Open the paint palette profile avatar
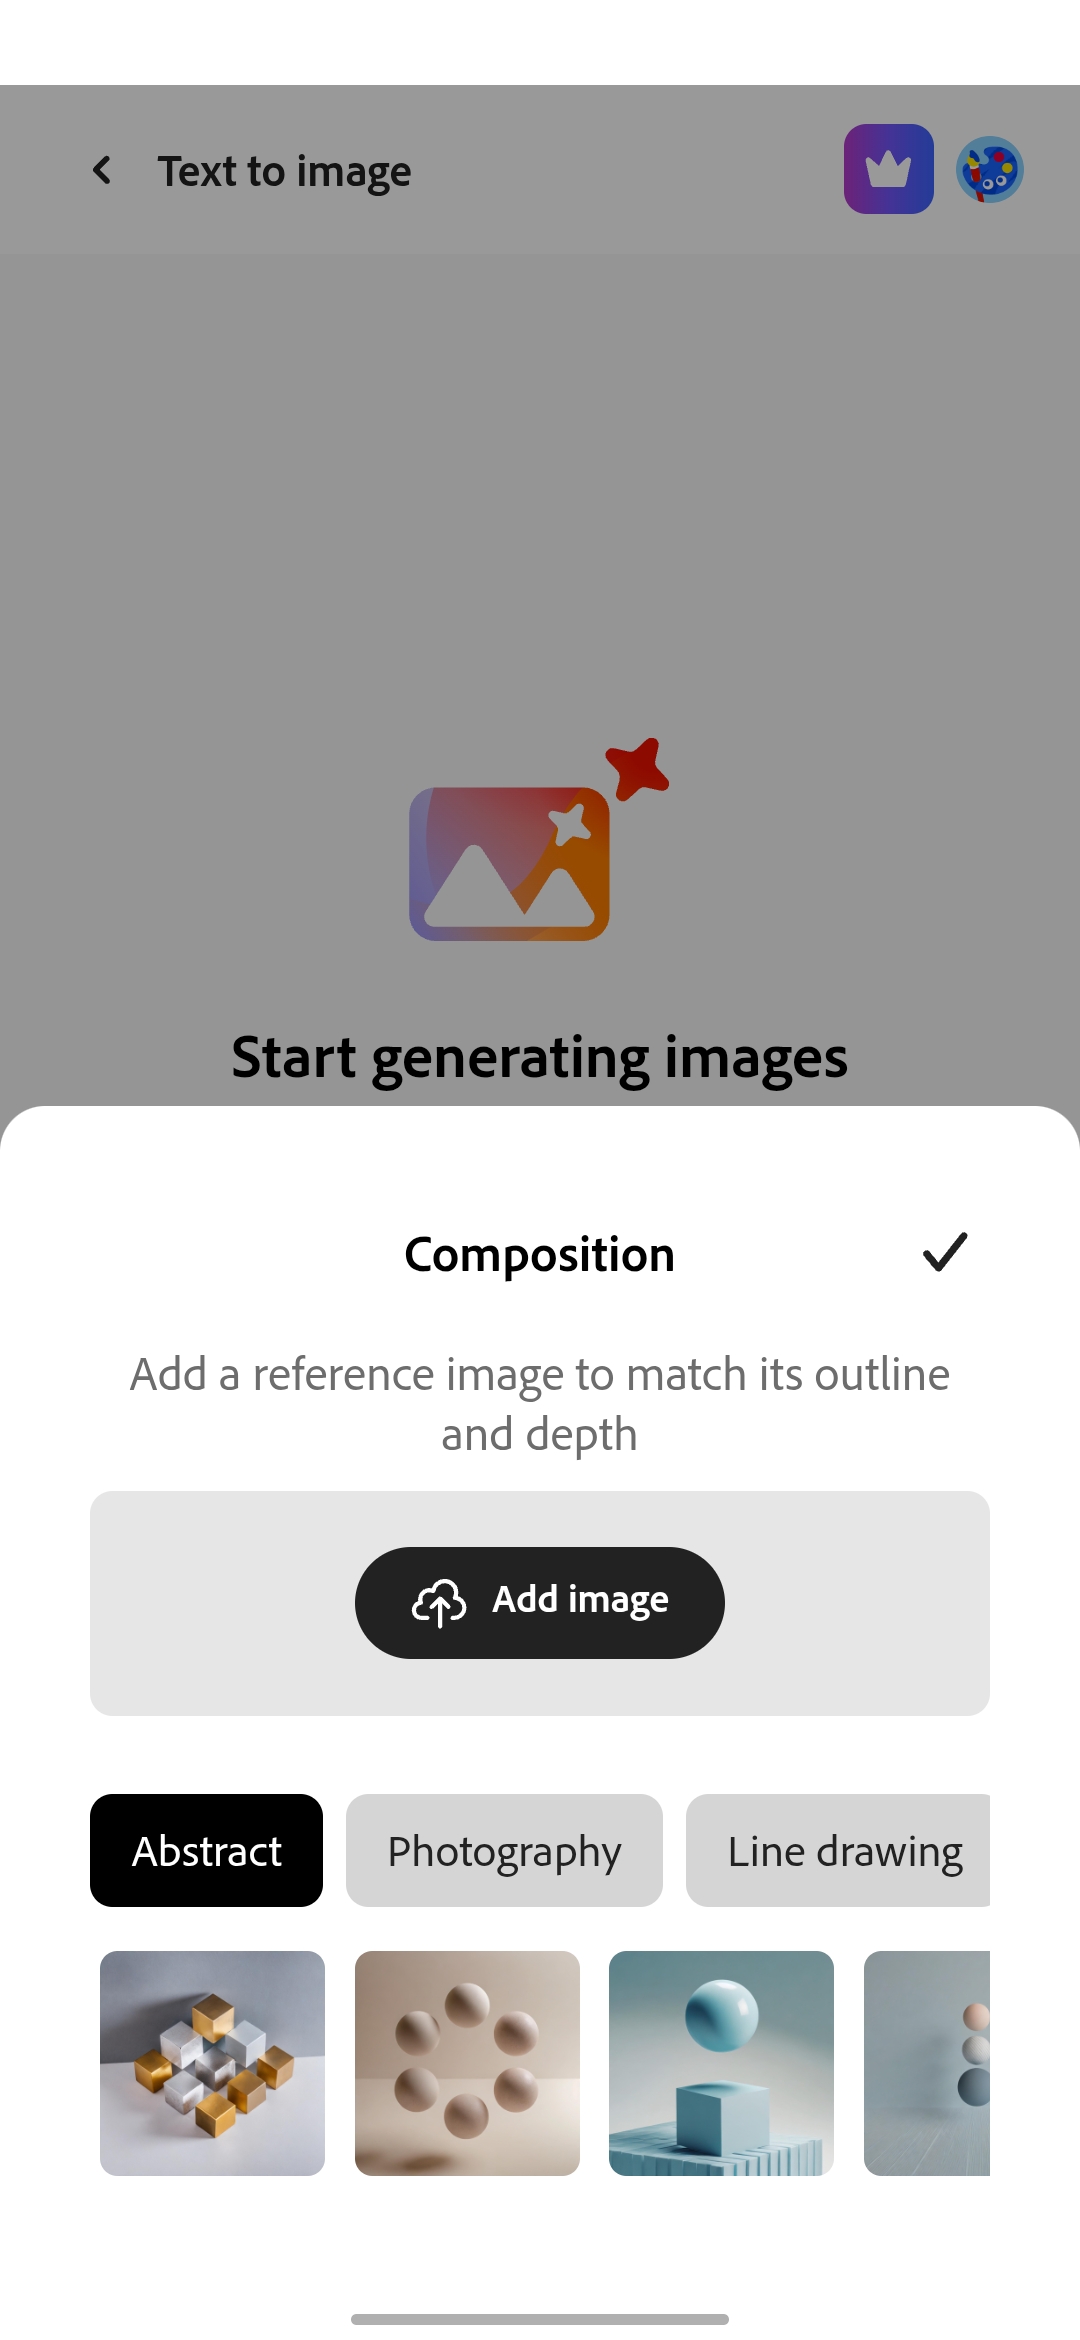1080x2340 pixels. [x=989, y=169]
